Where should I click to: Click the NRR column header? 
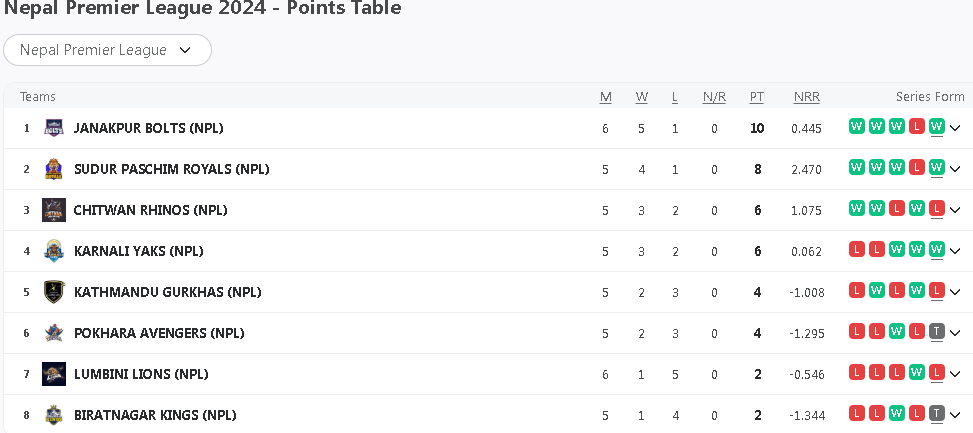click(x=806, y=97)
